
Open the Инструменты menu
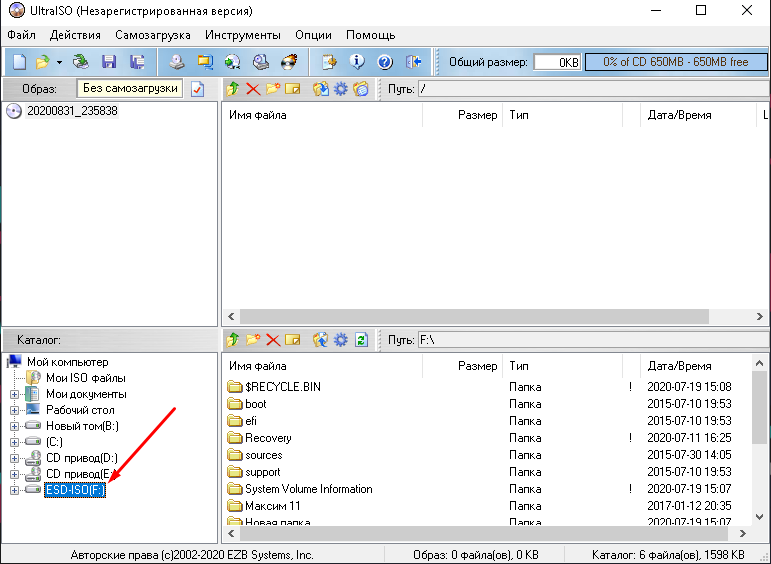243,35
